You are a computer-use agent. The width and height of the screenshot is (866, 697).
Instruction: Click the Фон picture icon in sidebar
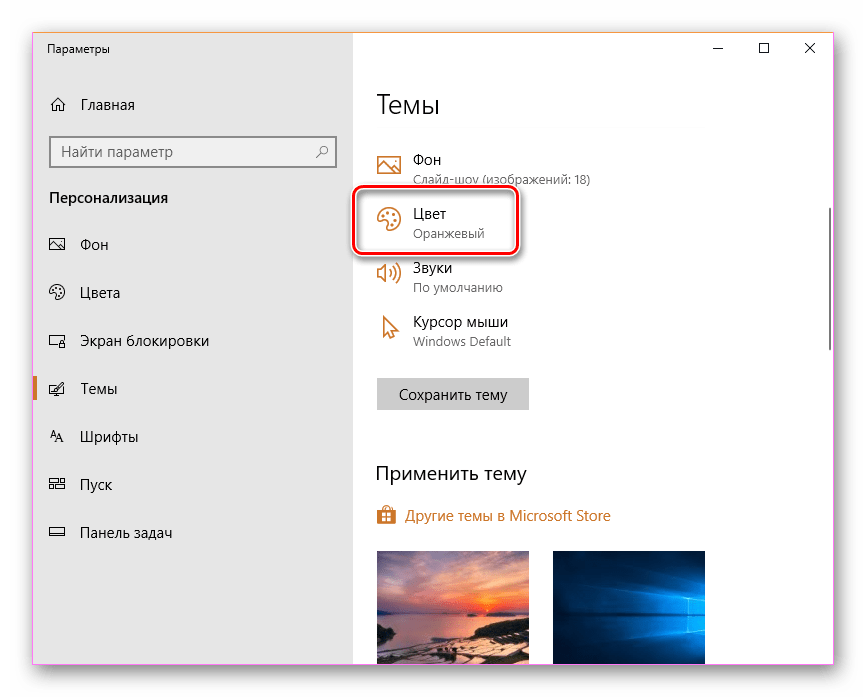point(58,245)
